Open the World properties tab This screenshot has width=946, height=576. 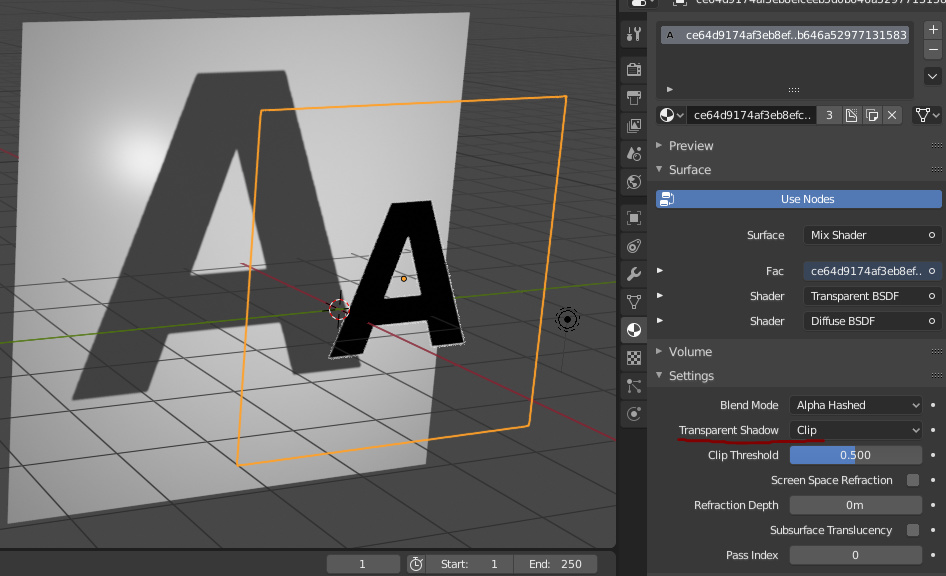633,181
